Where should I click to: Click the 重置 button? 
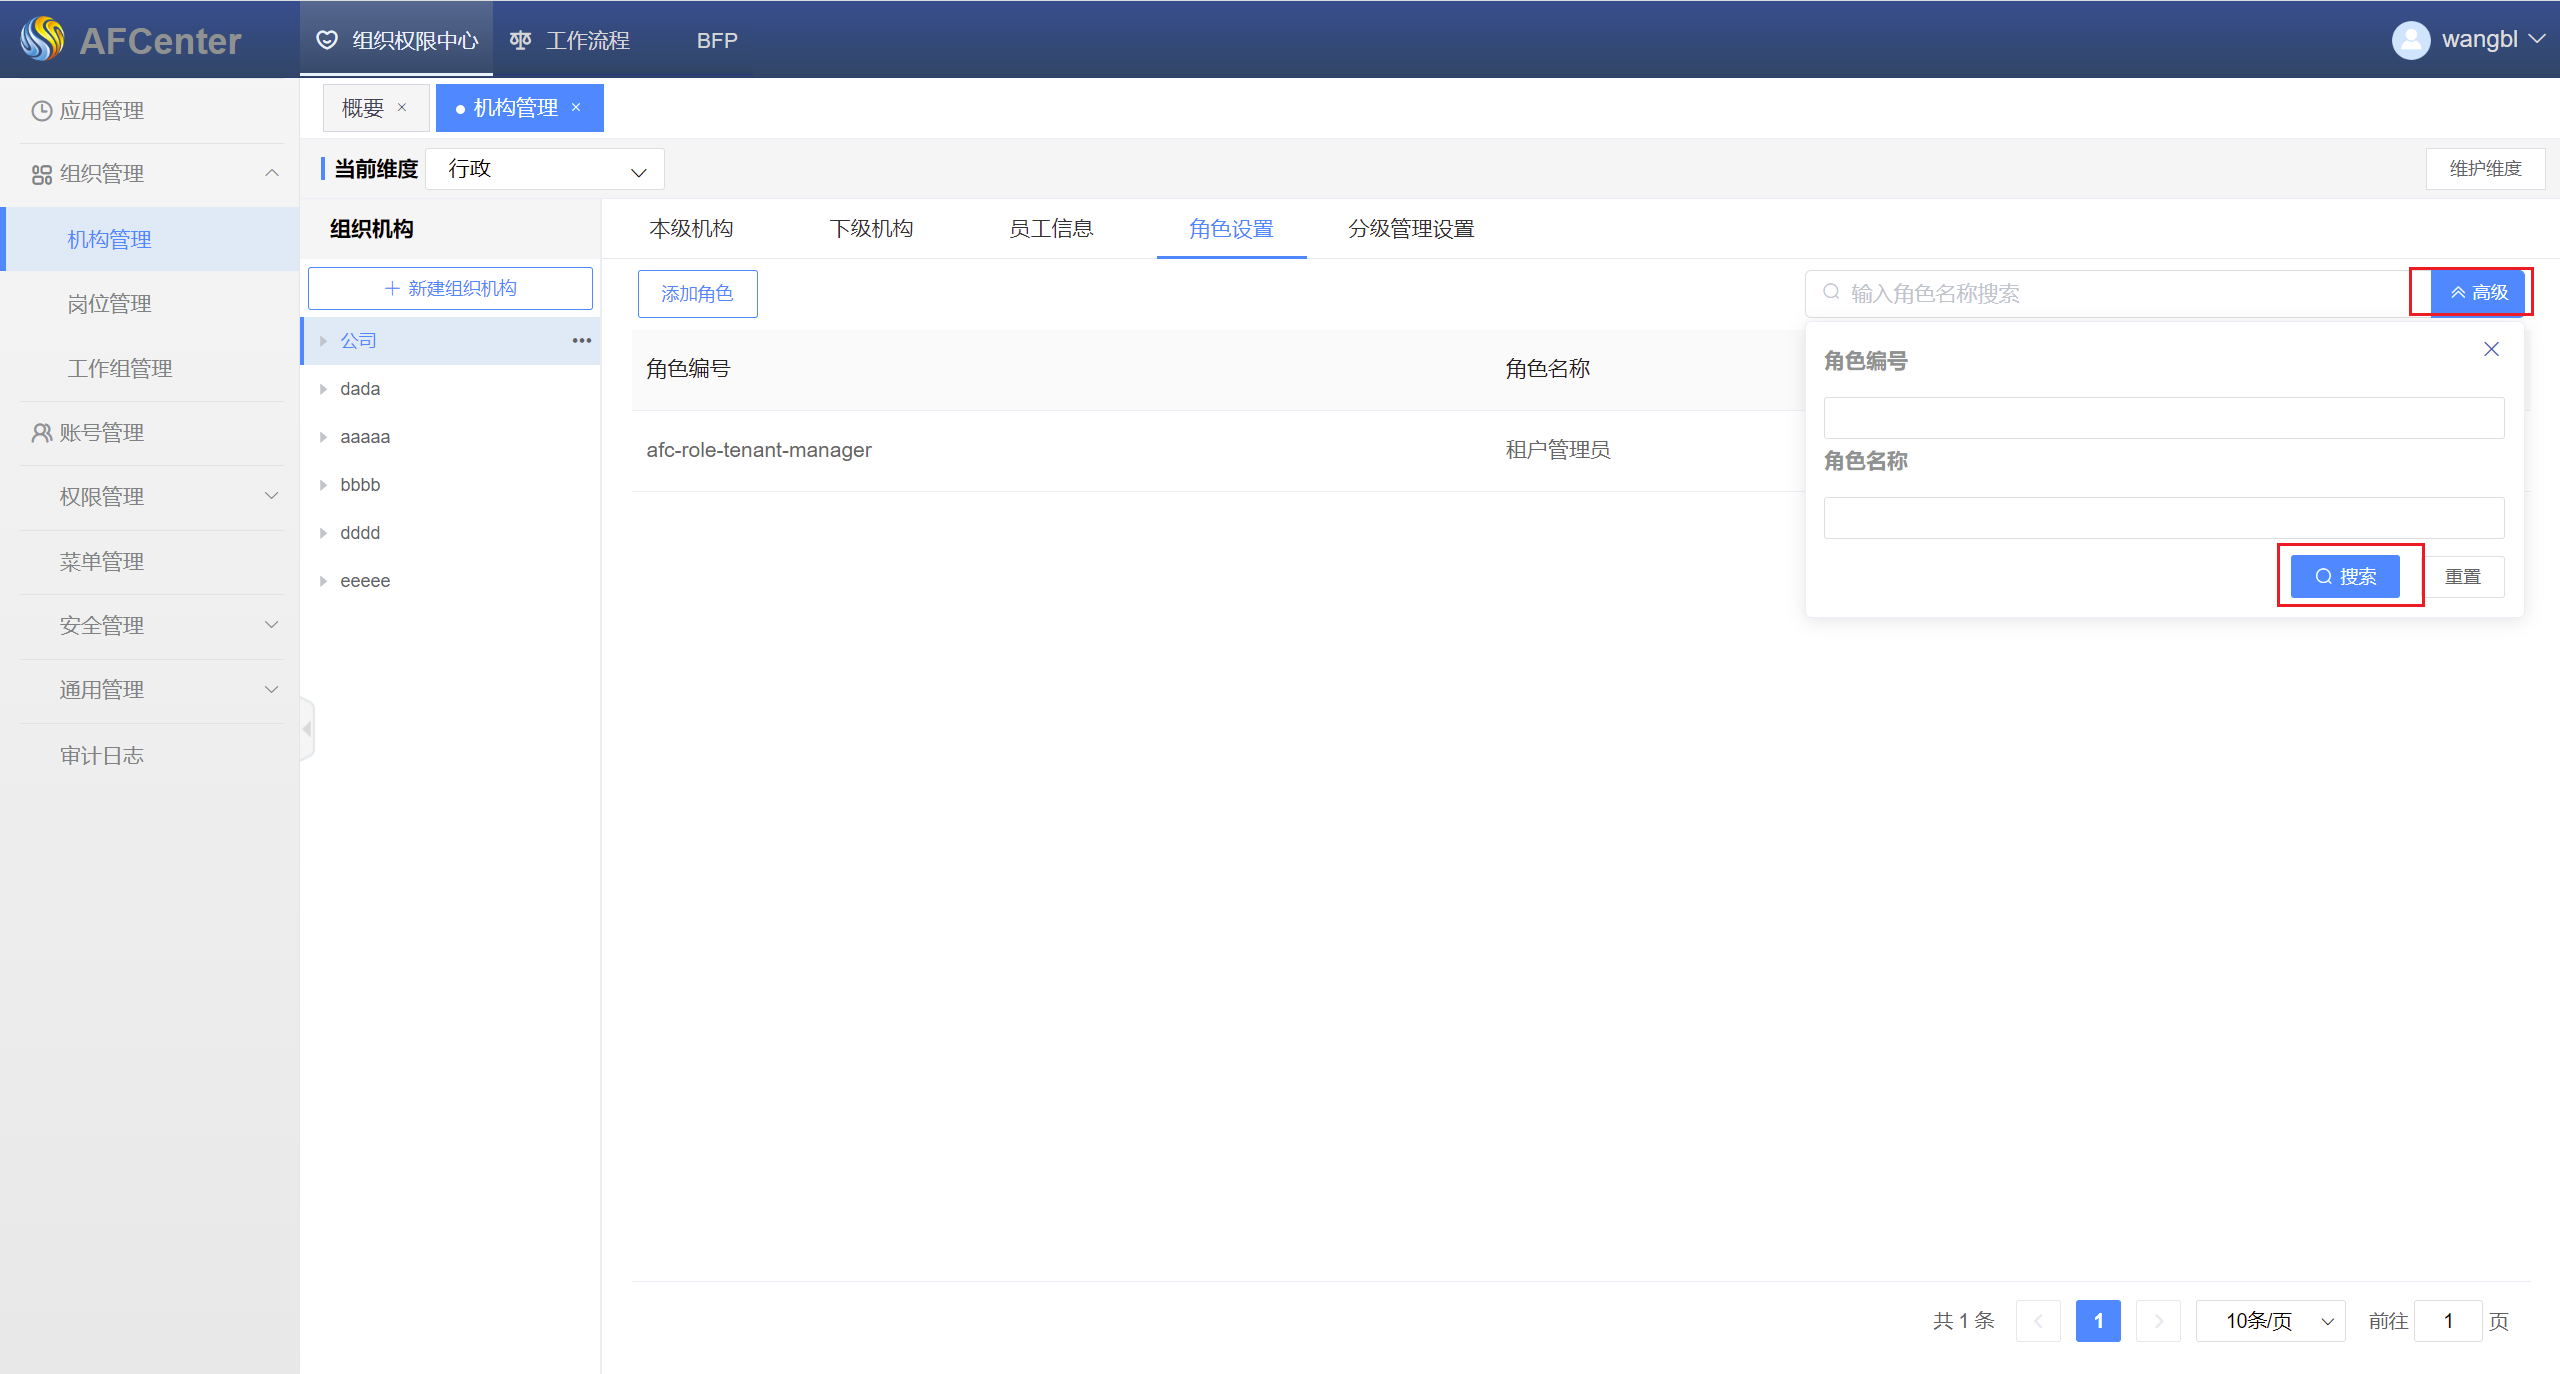[x=2462, y=576]
